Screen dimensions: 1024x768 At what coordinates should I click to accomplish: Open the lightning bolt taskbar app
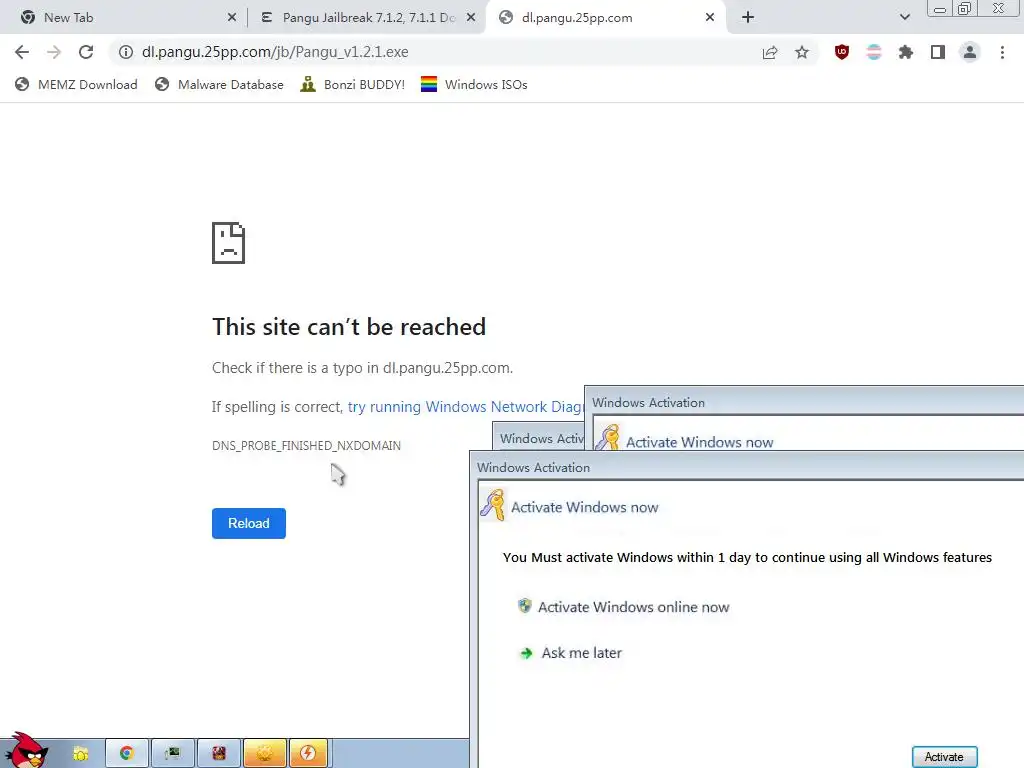coord(308,754)
